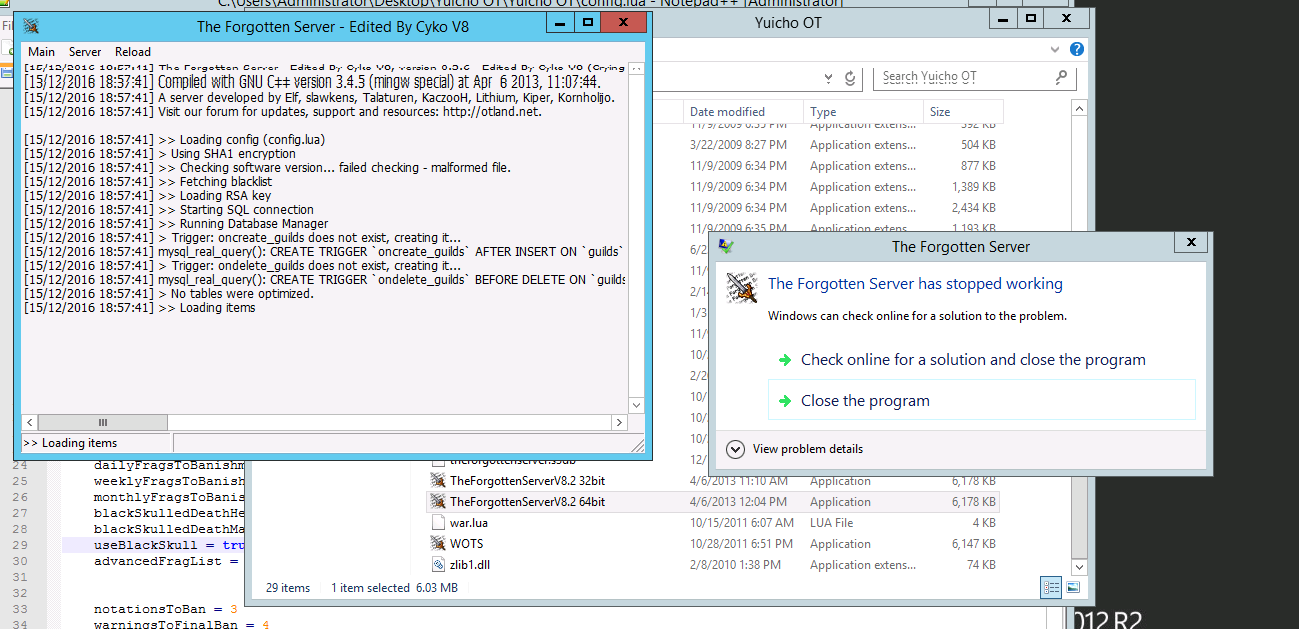Click Notepad++ line notationsToBan = 3

click(166, 609)
